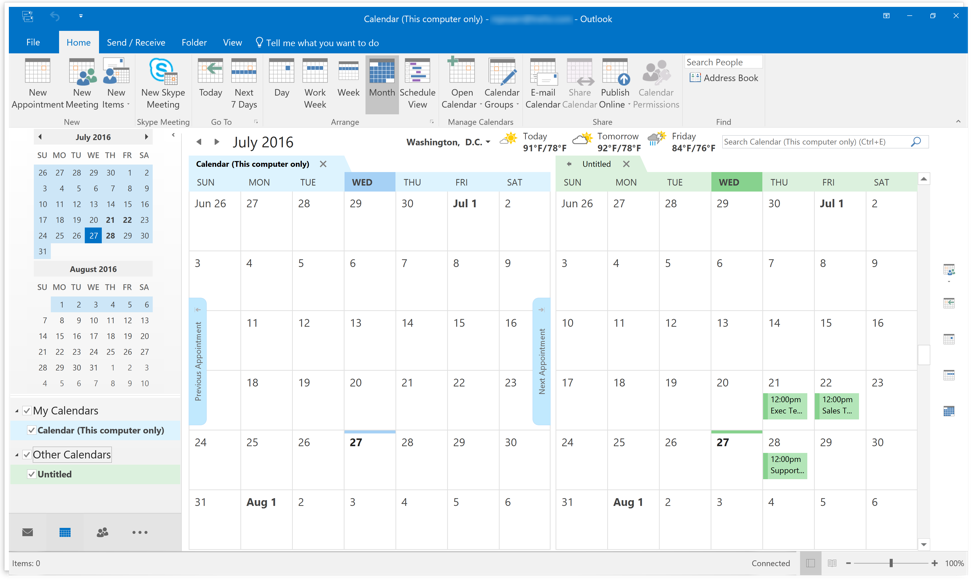Click the zoom slider handle
The width and height of the screenshot is (977, 586).
point(891,563)
